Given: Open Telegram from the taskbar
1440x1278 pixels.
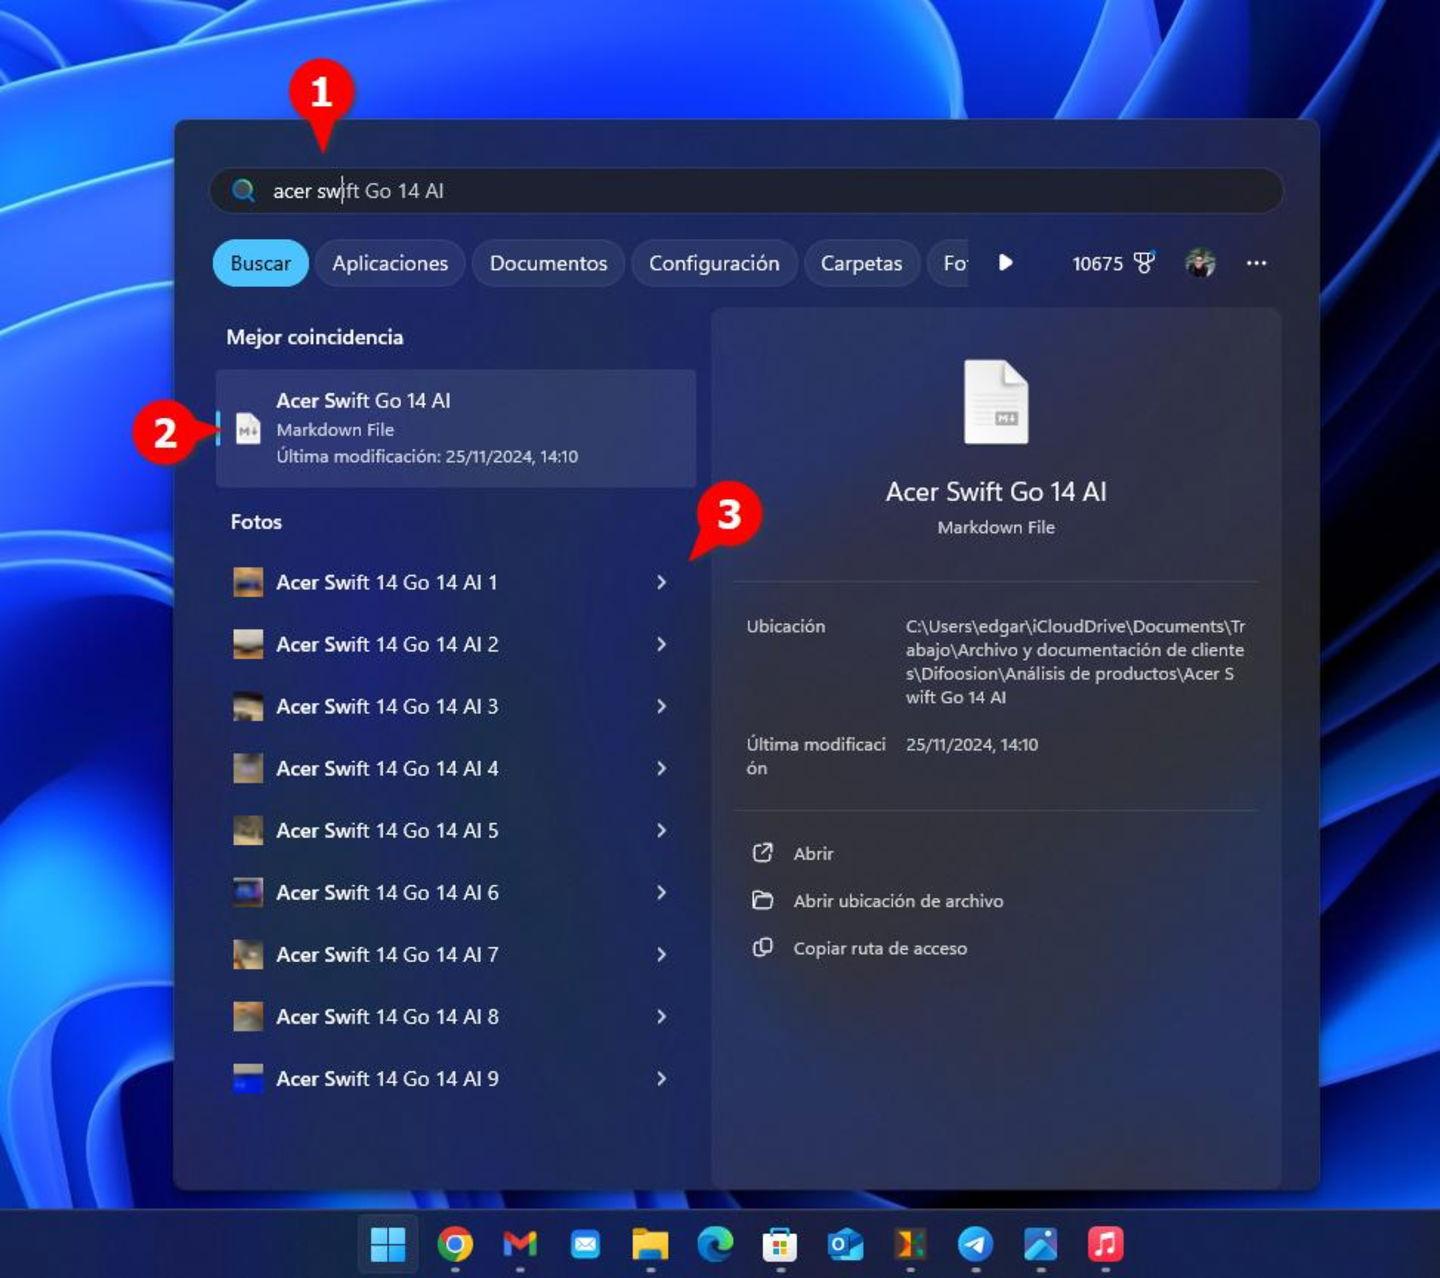Looking at the screenshot, I should coord(975,1244).
